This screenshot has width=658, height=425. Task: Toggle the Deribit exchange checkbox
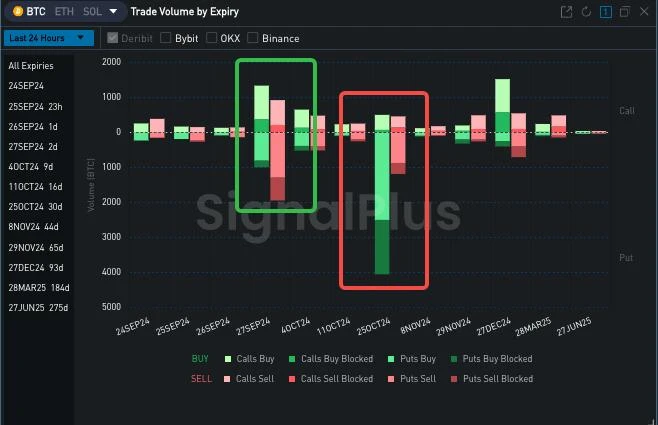(111, 38)
